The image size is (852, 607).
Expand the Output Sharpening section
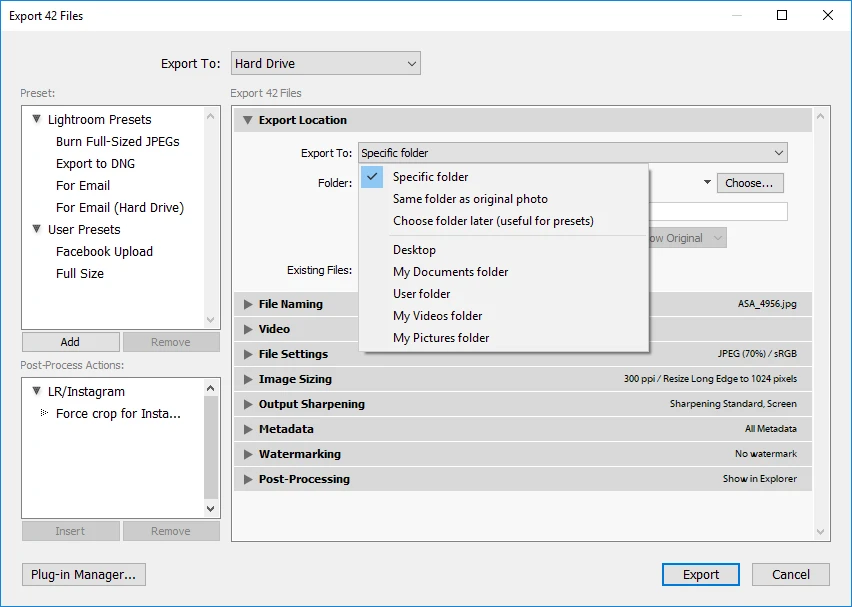(248, 404)
